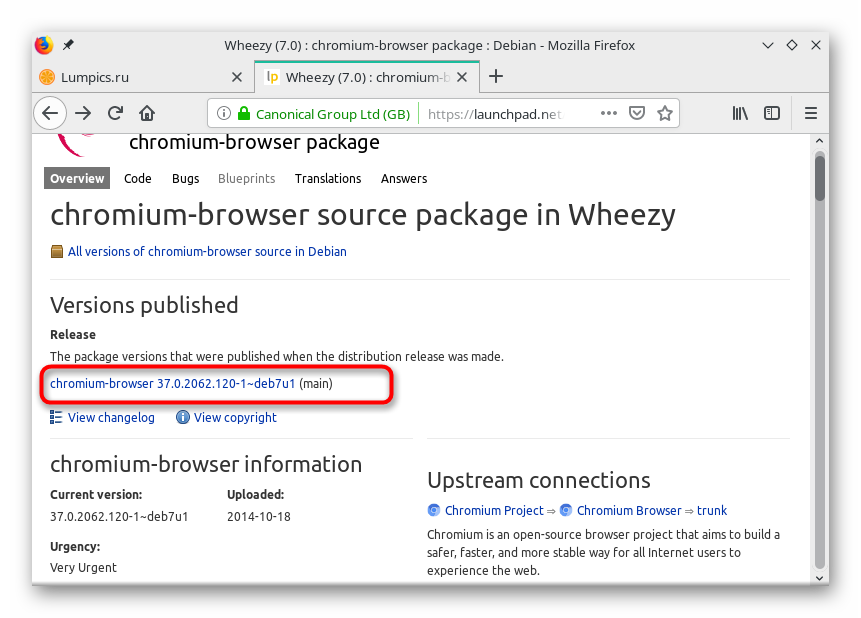This screenshot has height=618, width=861.
Task: Close the Wheezy (7.0) tab
Action: [x=462, y=77]
